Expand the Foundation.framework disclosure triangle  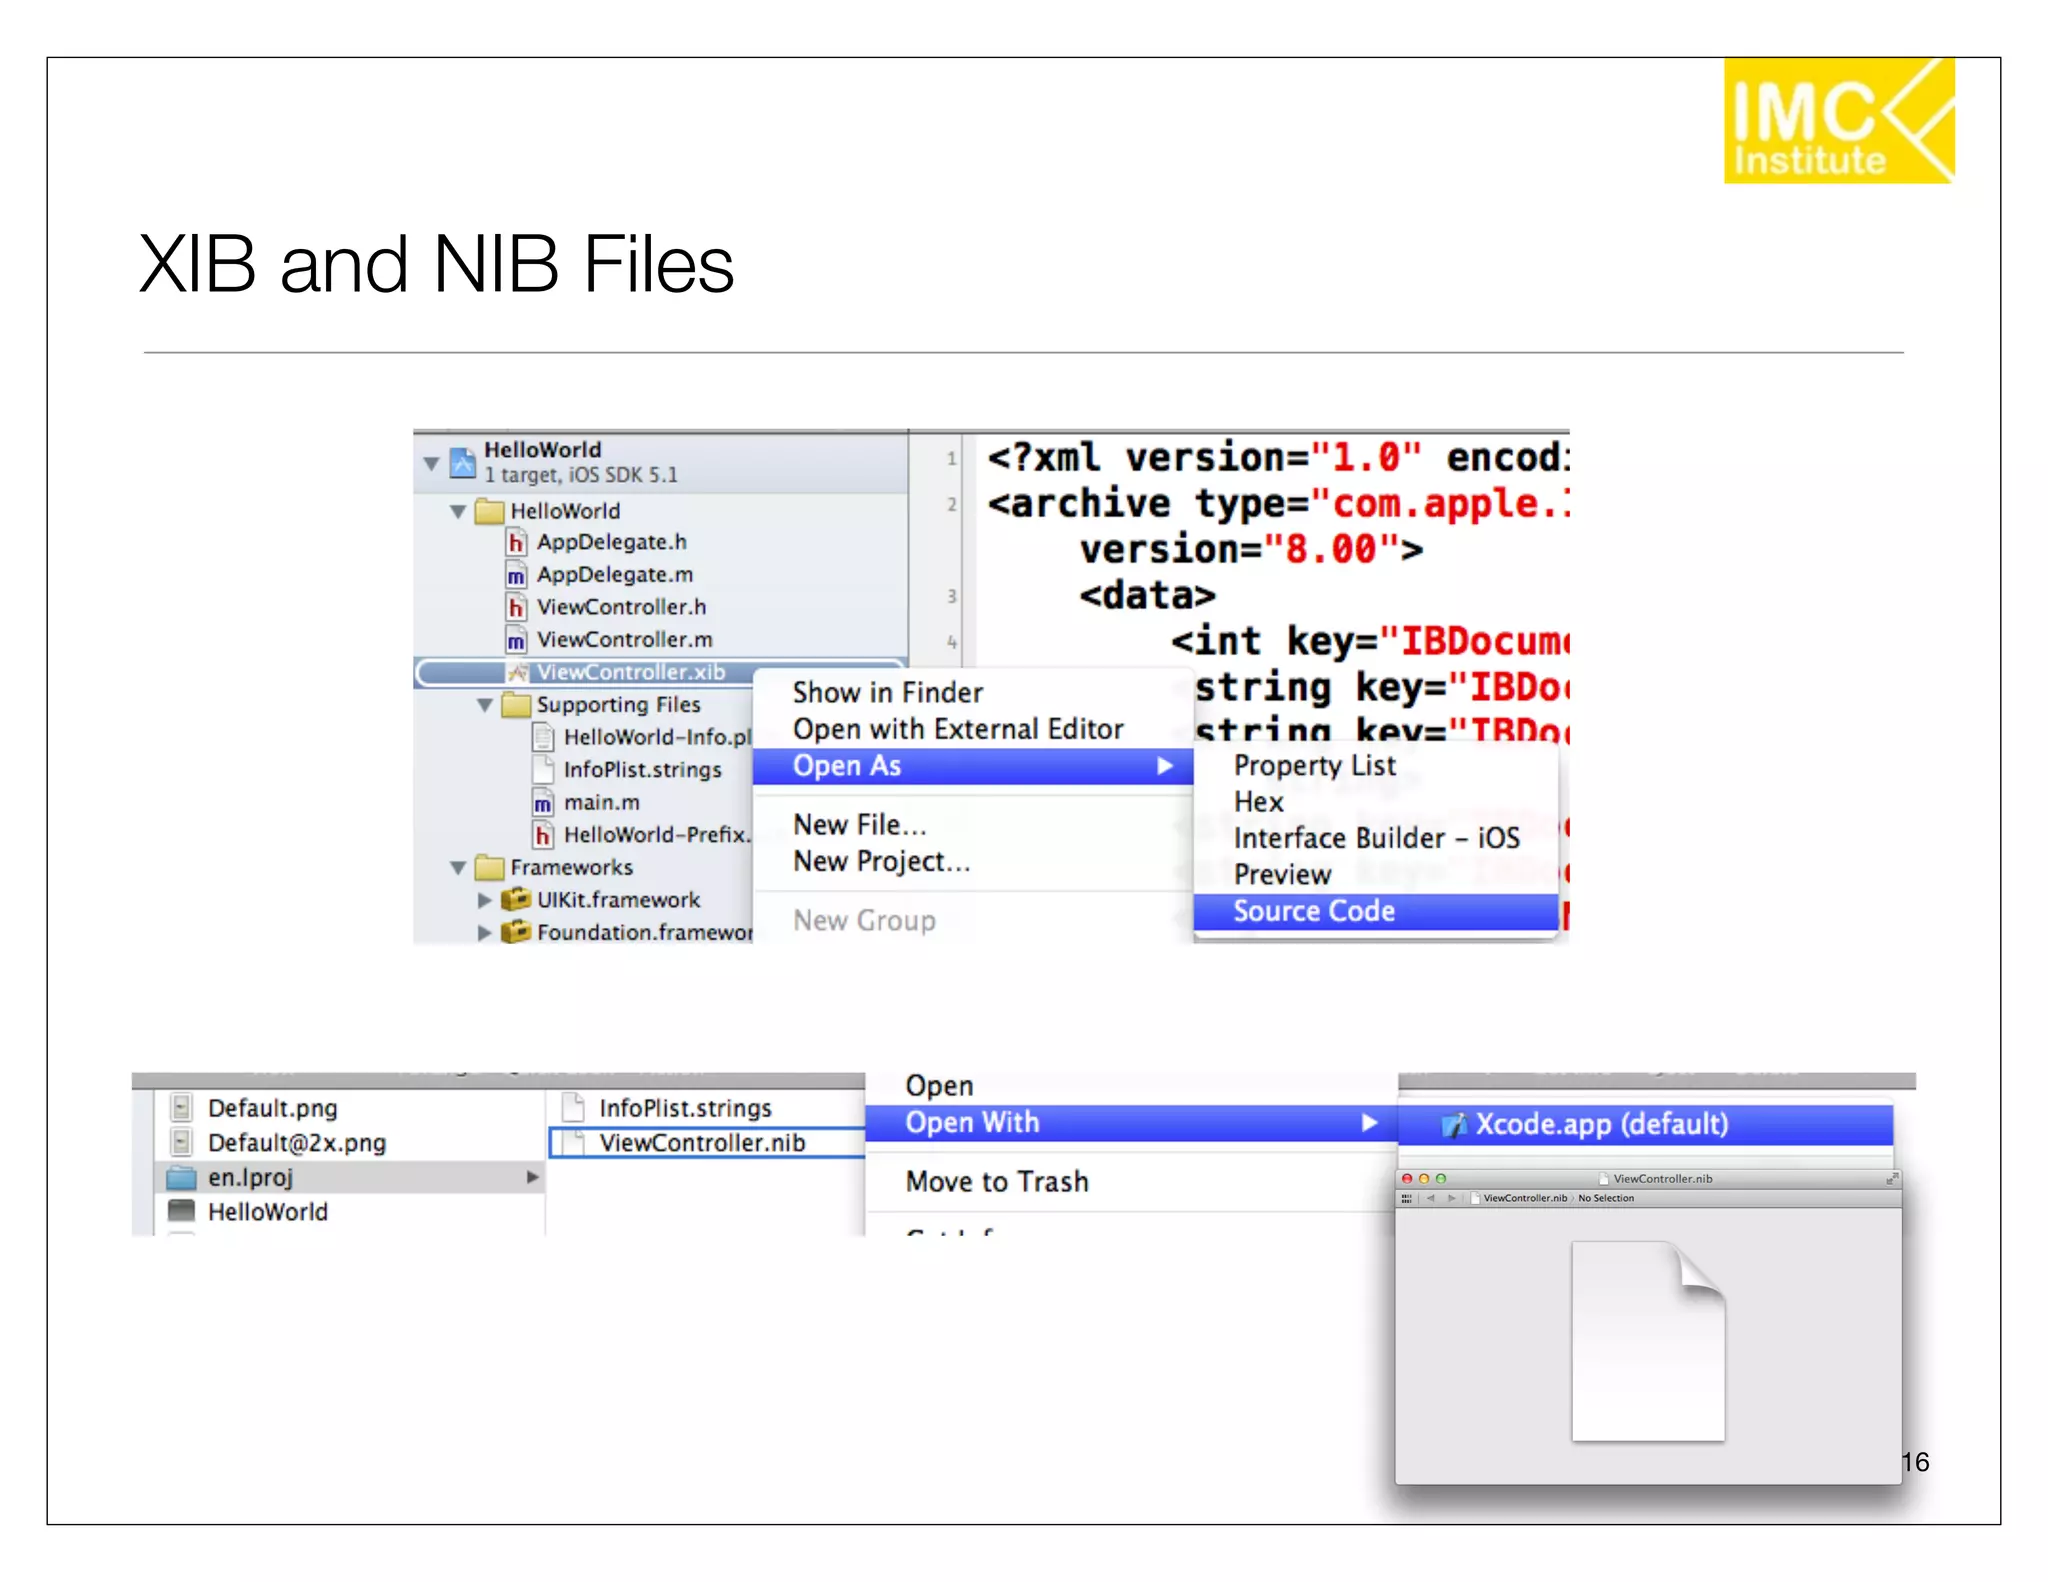[x=485, y=932]
